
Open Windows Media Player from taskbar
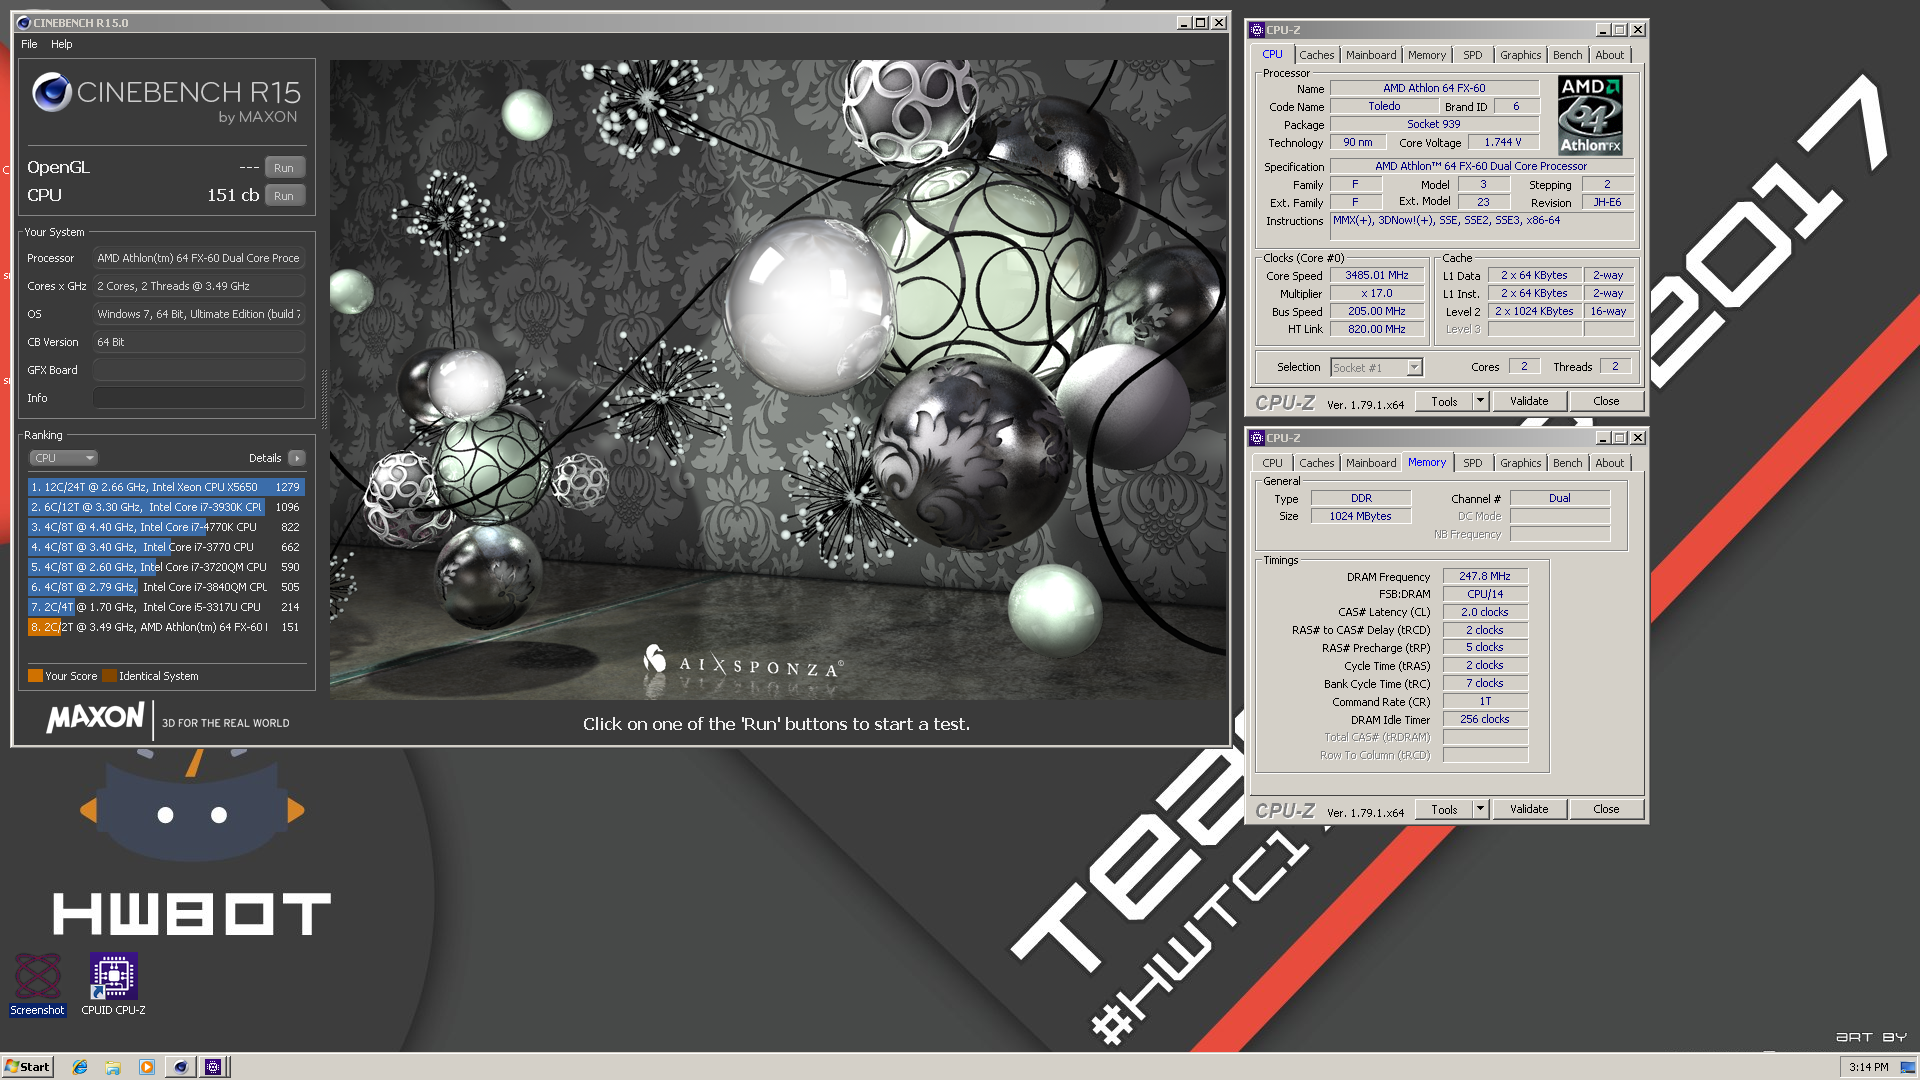tap(147, 1067)
